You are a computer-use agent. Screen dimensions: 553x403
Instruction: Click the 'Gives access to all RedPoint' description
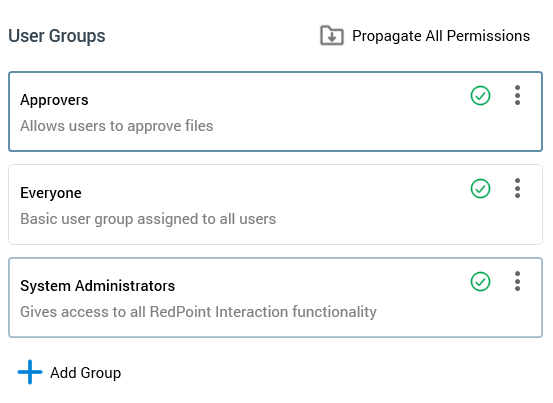[198, 312]
